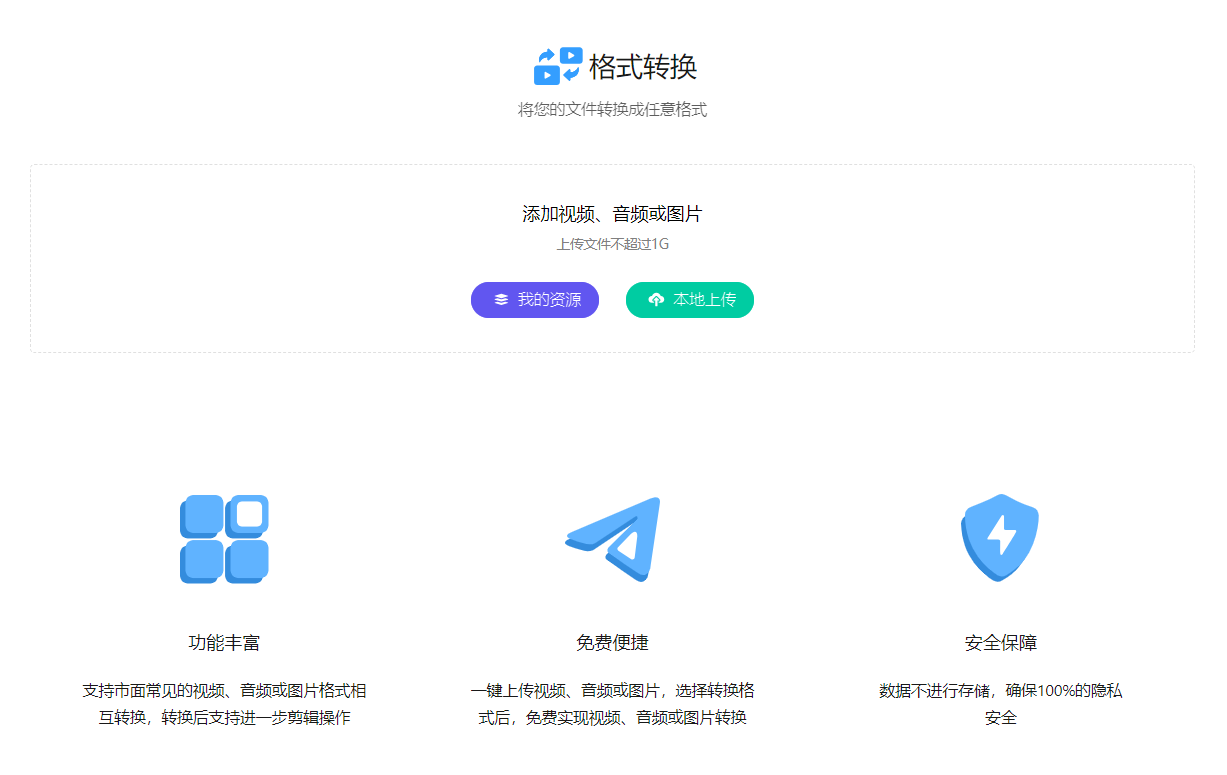Click the shield lightning icon above 安全保障
Viewport: 1227px width, 775px height.
(1000, 538)
